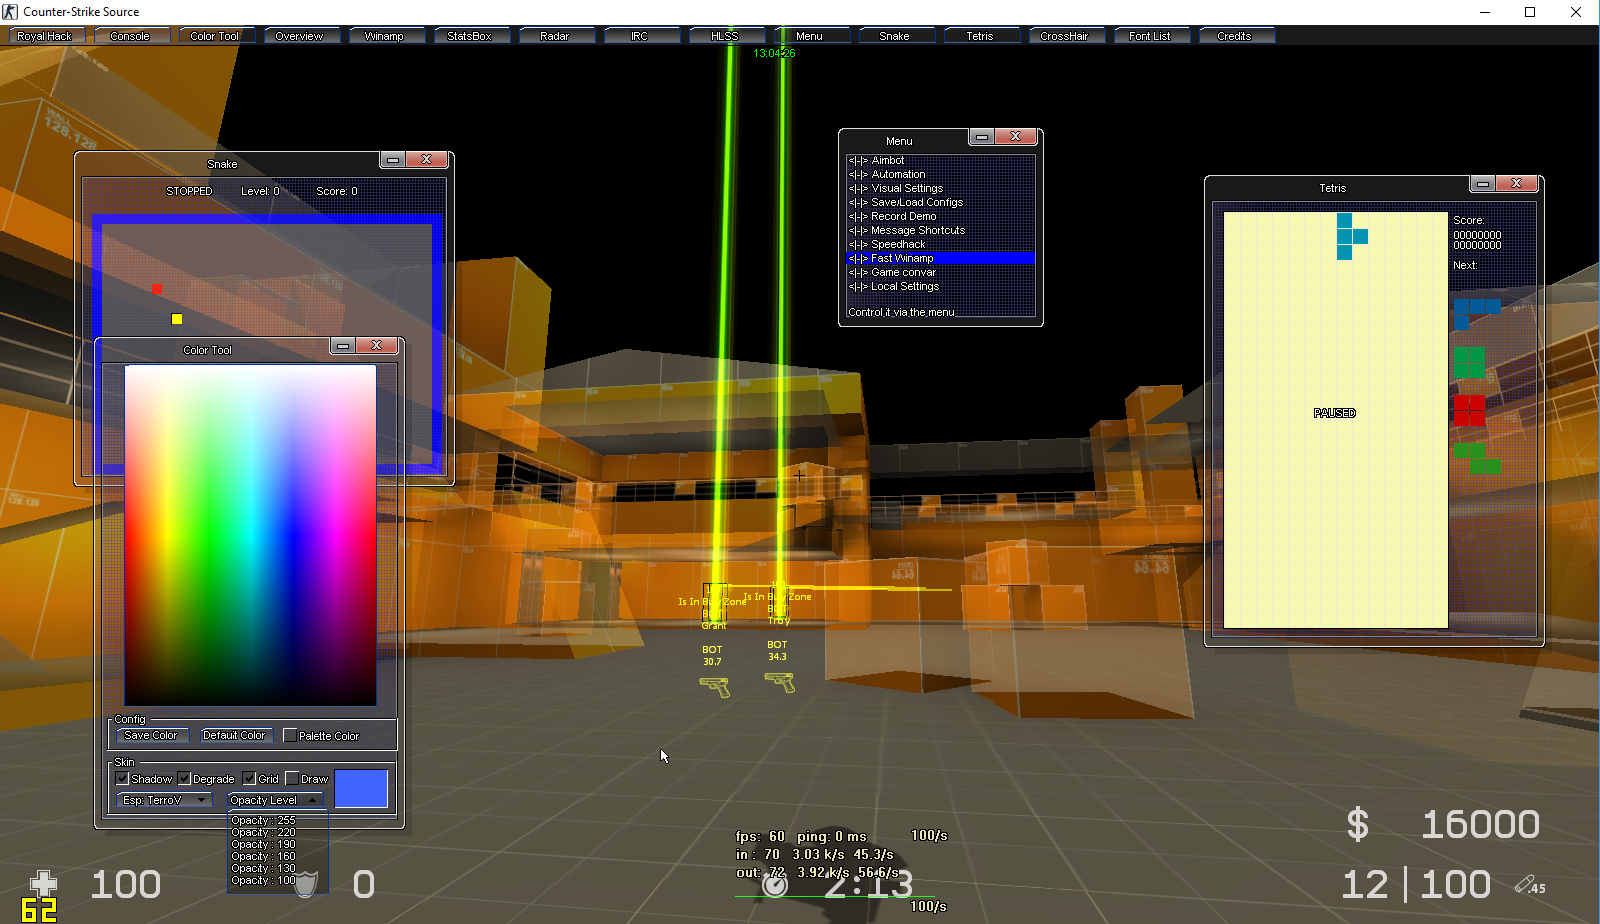Image resolution: width=1600 pixels, height=924 pixels.
Task: Click the armor shield HUD icon
Action: (x=307, y=884)
